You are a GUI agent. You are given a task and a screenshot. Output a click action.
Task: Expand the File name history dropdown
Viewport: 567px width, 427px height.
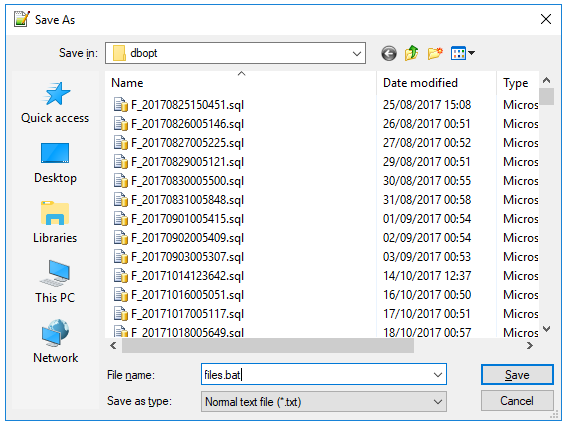point(438,375)
